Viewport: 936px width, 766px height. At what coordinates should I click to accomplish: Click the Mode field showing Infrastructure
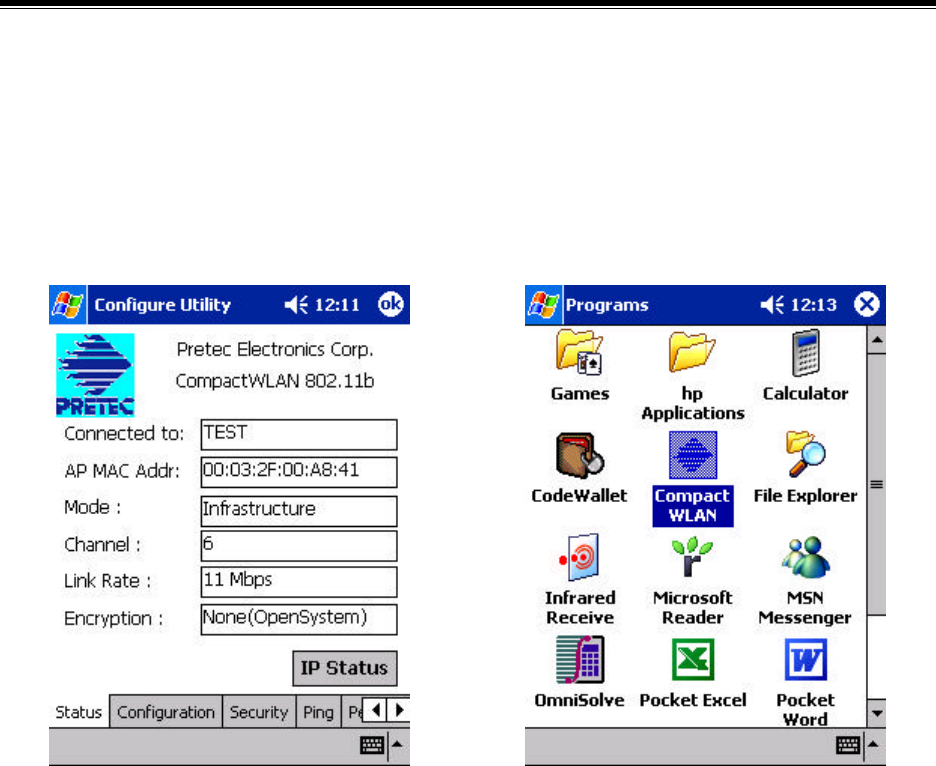click(x=299, y=511)
